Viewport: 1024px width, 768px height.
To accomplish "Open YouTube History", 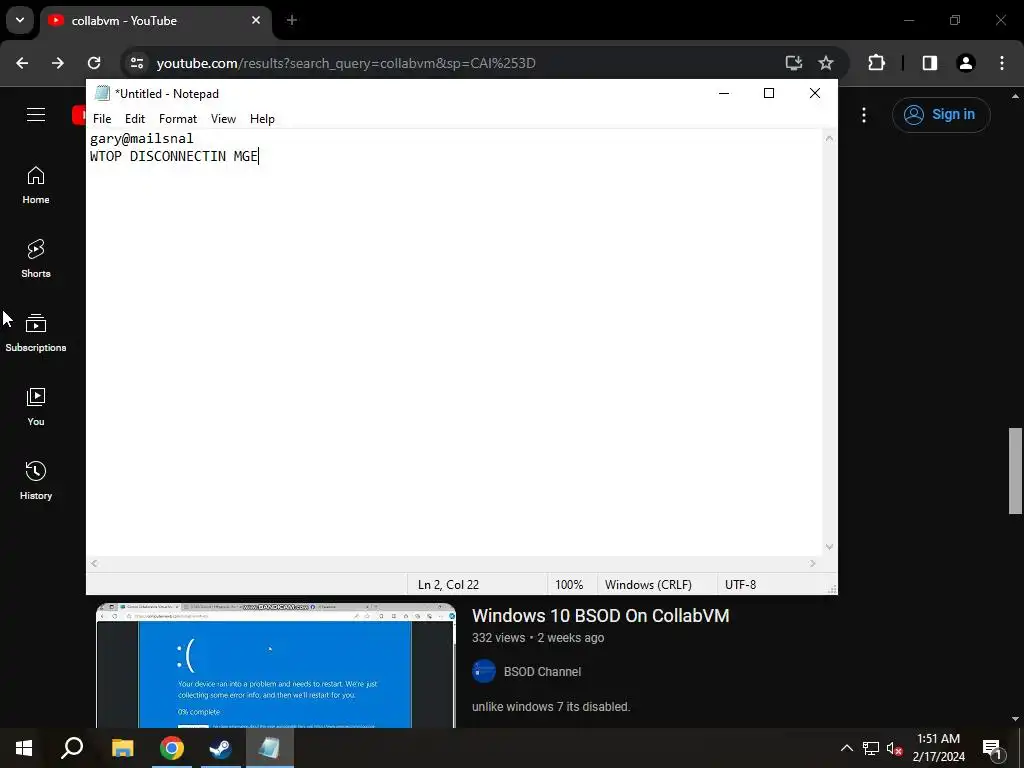I will [x=36, y=481].
